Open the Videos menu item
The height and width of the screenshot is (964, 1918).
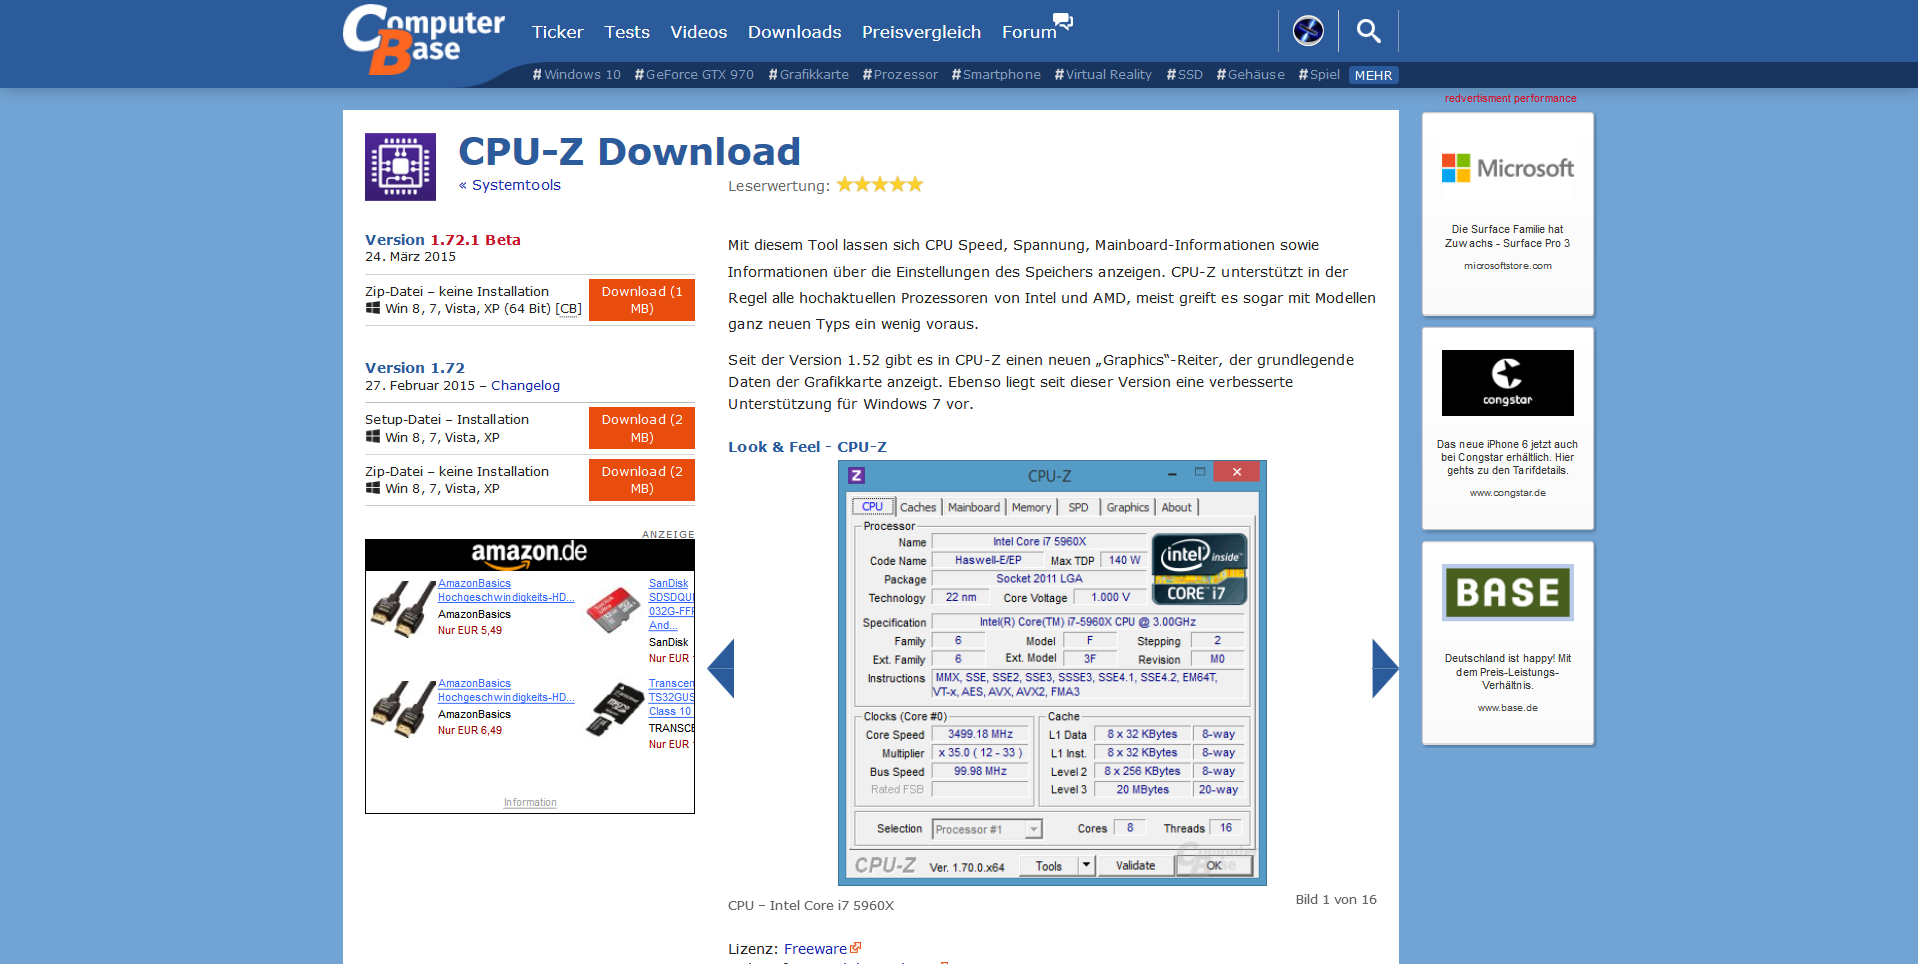tap(699, 32)
